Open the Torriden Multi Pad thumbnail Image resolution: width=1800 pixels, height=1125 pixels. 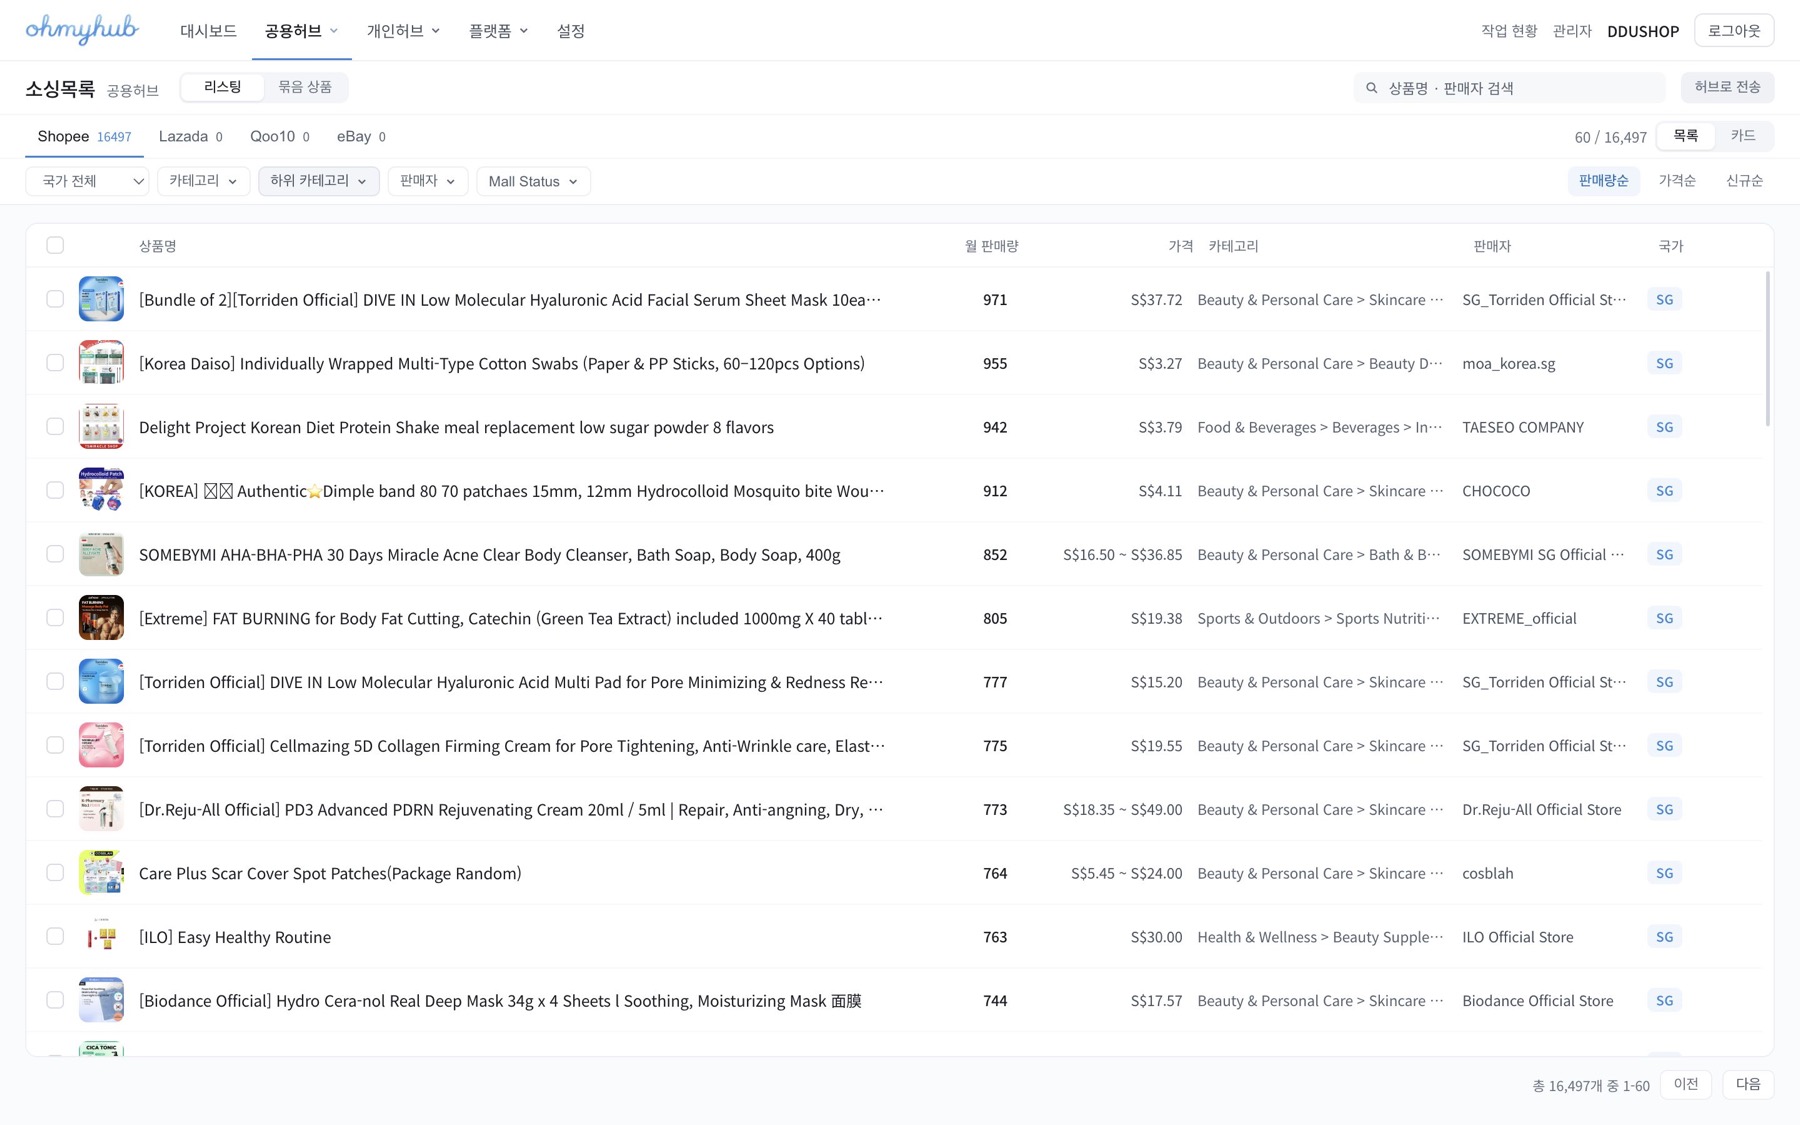pyautogui.click(x=101, y=682)
